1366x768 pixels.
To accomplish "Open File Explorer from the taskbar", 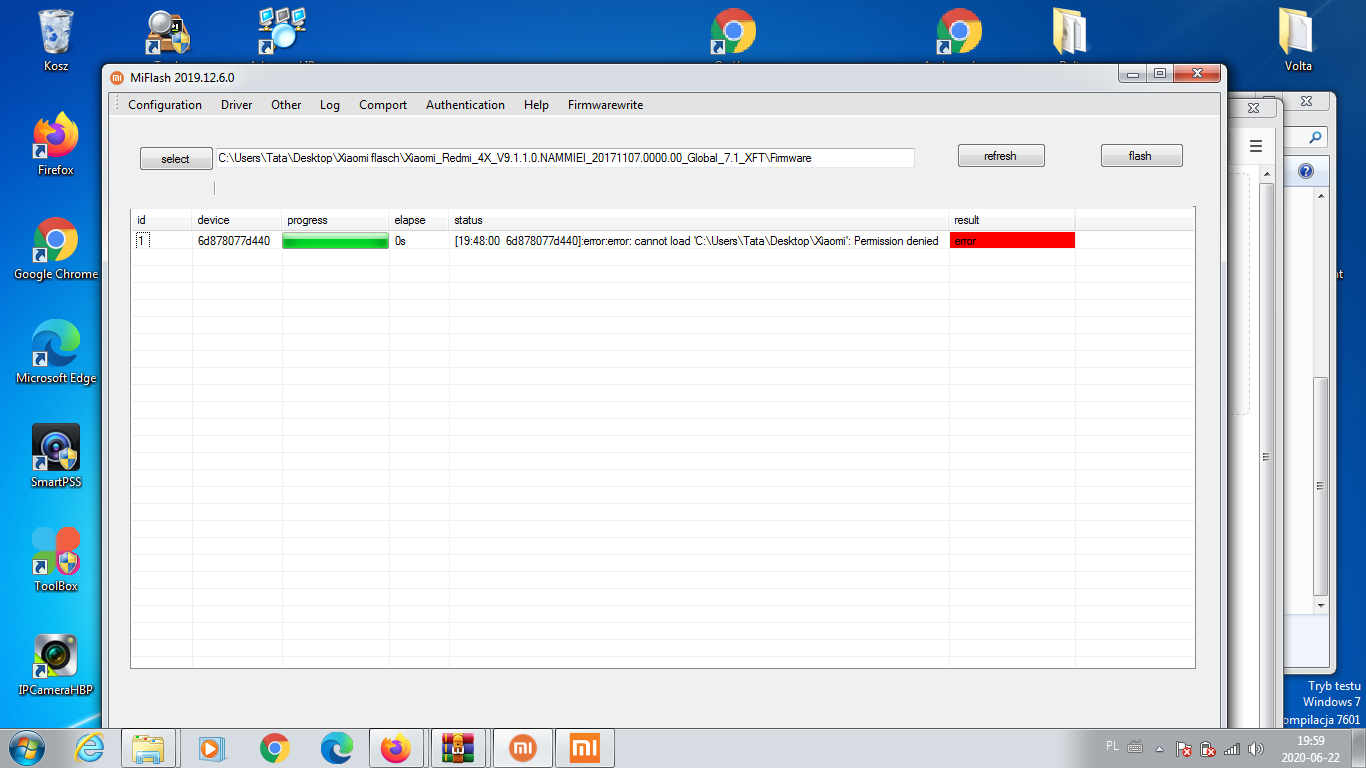I will pos(148,748).
